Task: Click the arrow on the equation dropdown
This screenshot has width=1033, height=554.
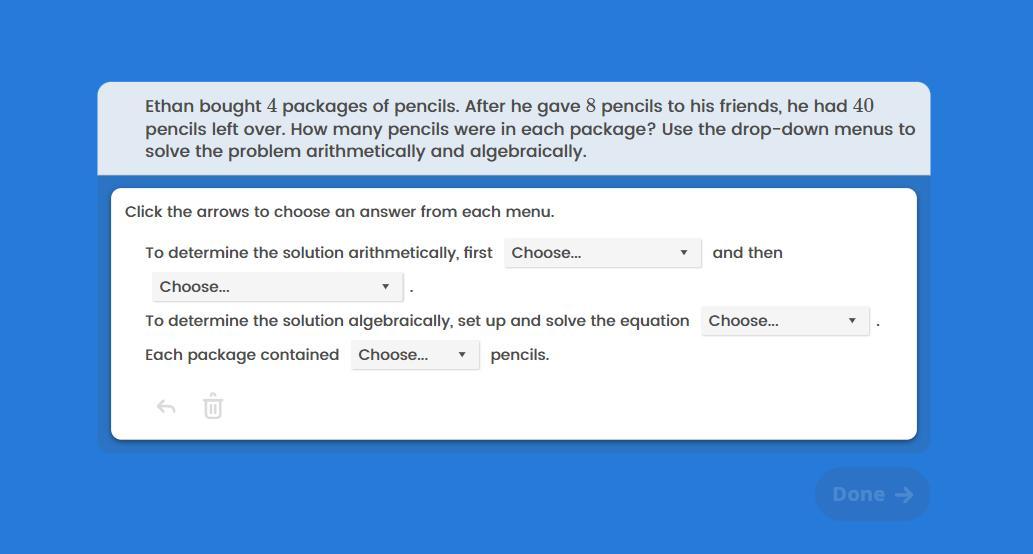Action: click(852, 321)
